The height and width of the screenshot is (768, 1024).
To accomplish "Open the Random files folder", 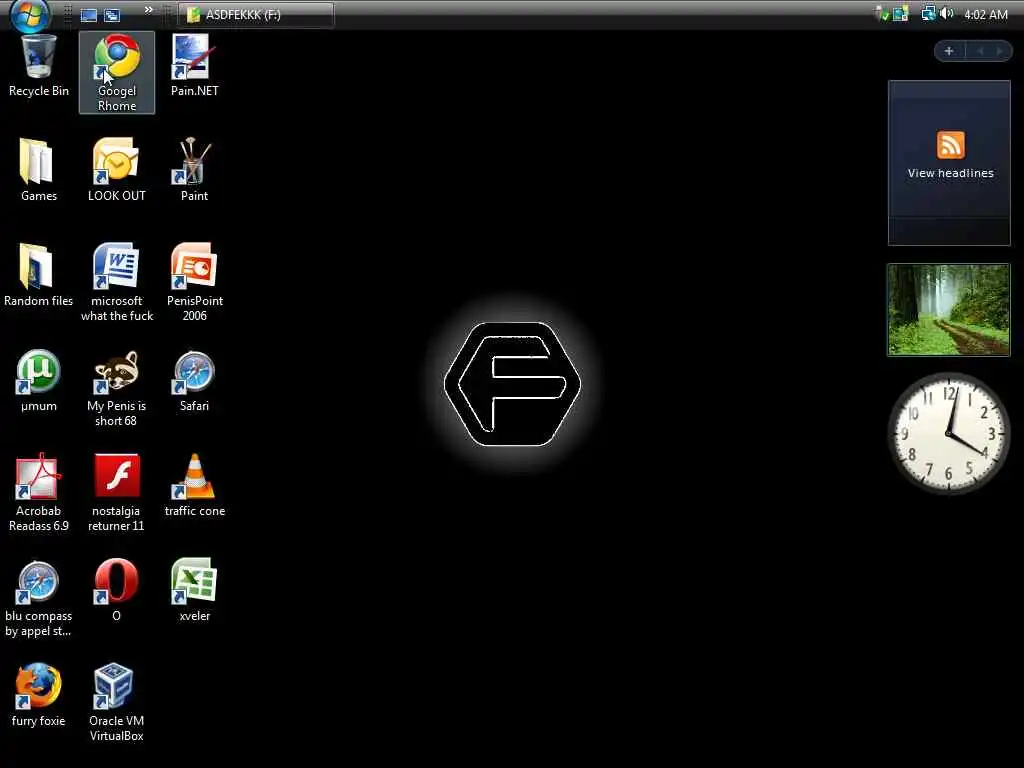I will (39, 275).
